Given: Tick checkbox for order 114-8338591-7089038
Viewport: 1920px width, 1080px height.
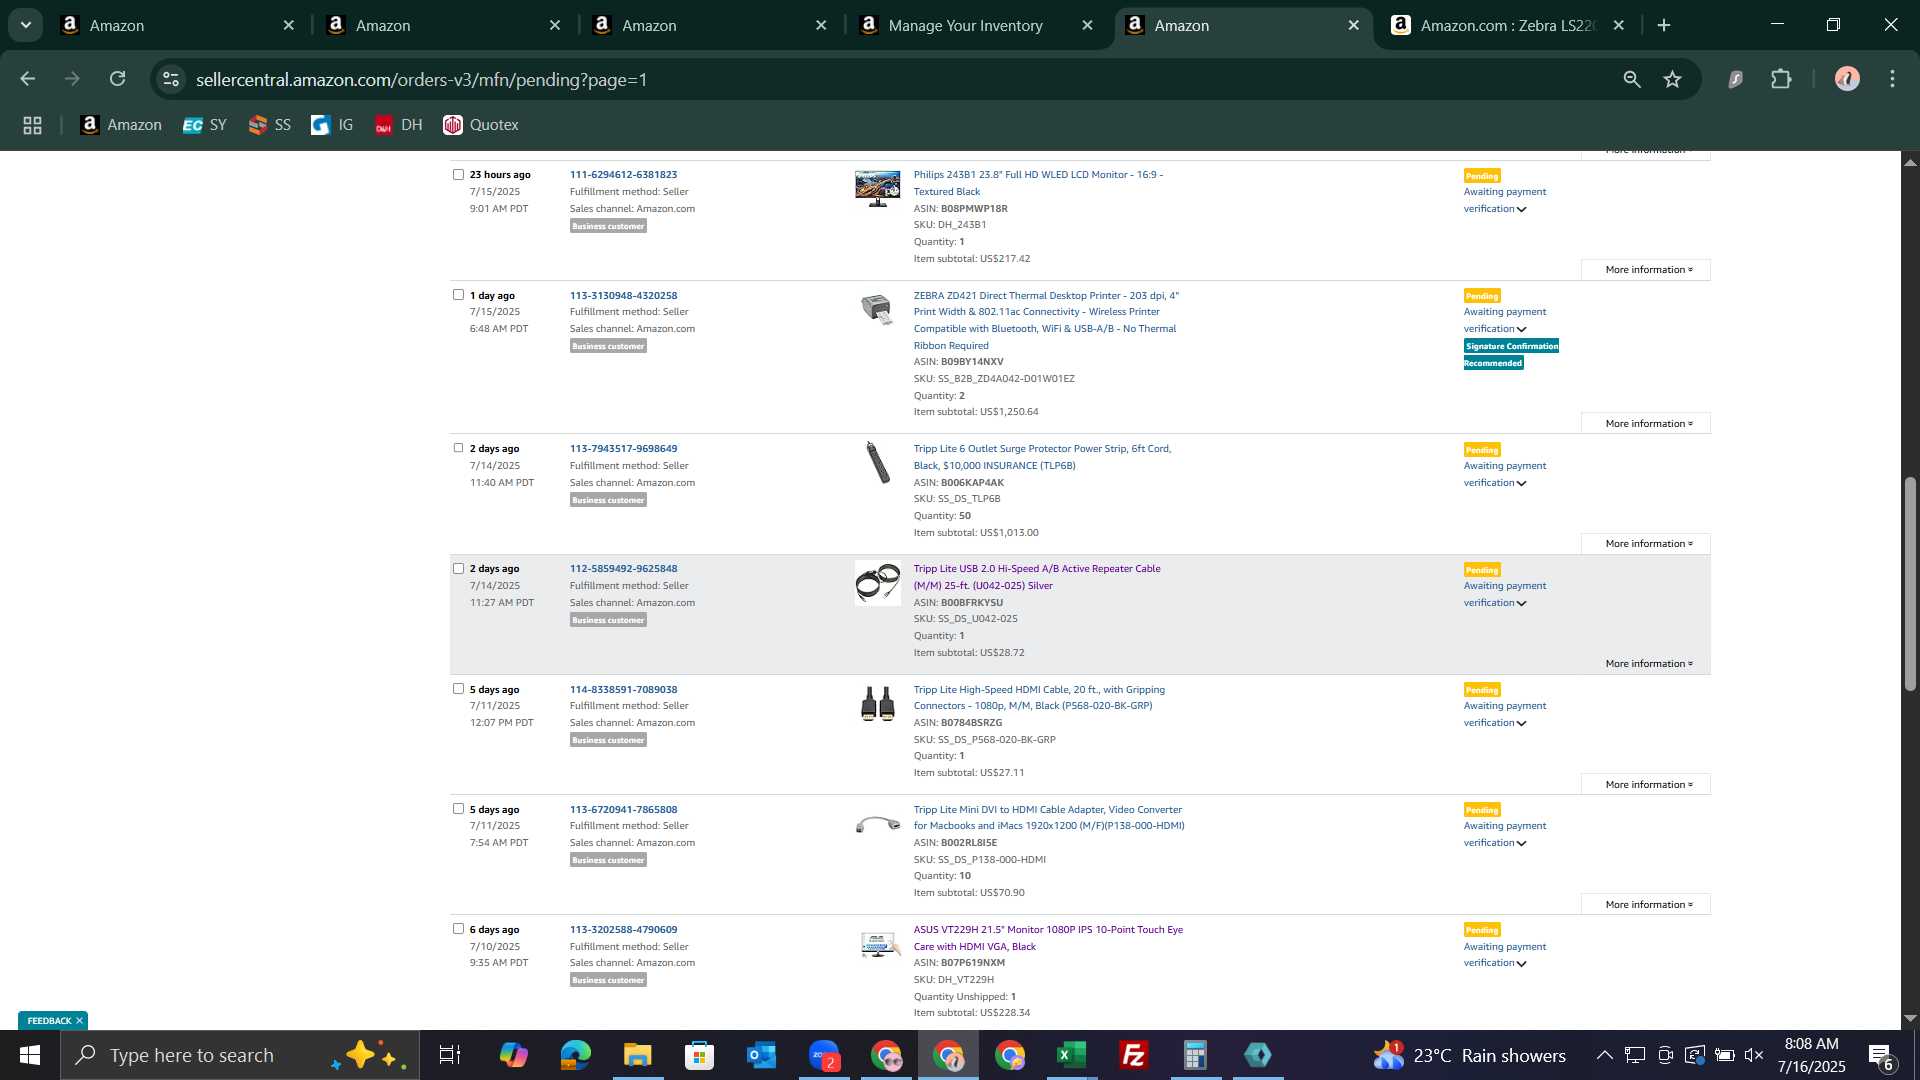Looking at the screenshot, I should 458,689.
